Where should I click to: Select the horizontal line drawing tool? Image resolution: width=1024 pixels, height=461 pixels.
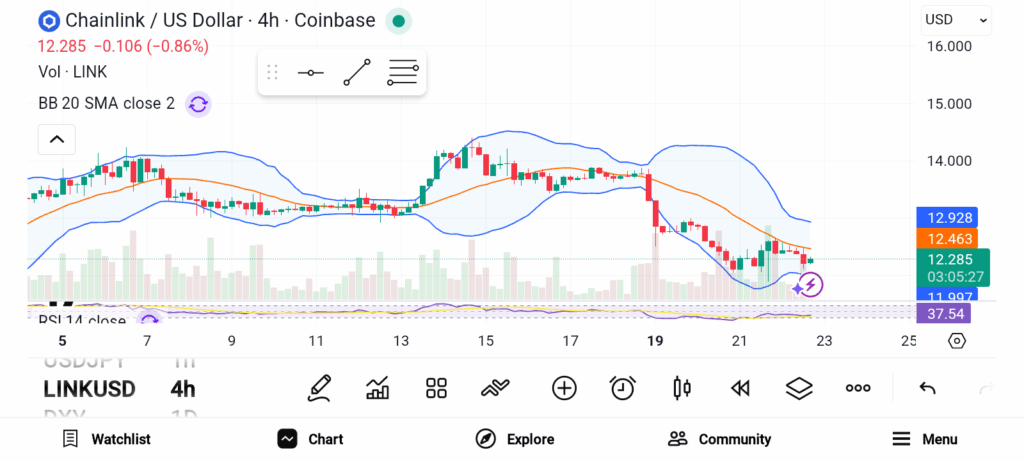click(x=310, y=73)
